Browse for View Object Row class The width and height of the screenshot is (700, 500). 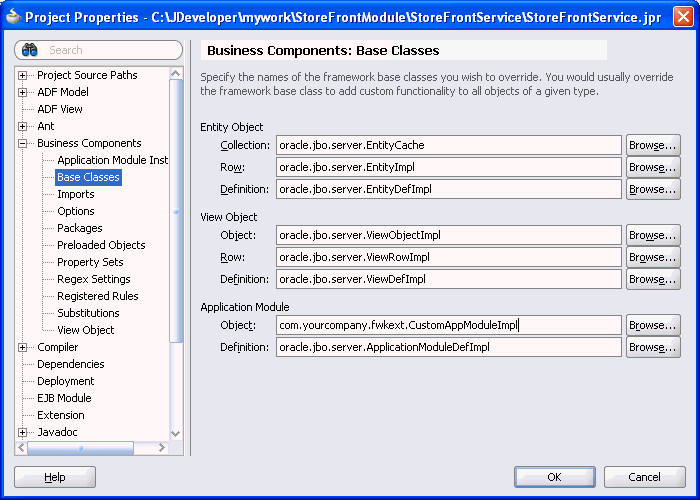pos(653,257)
